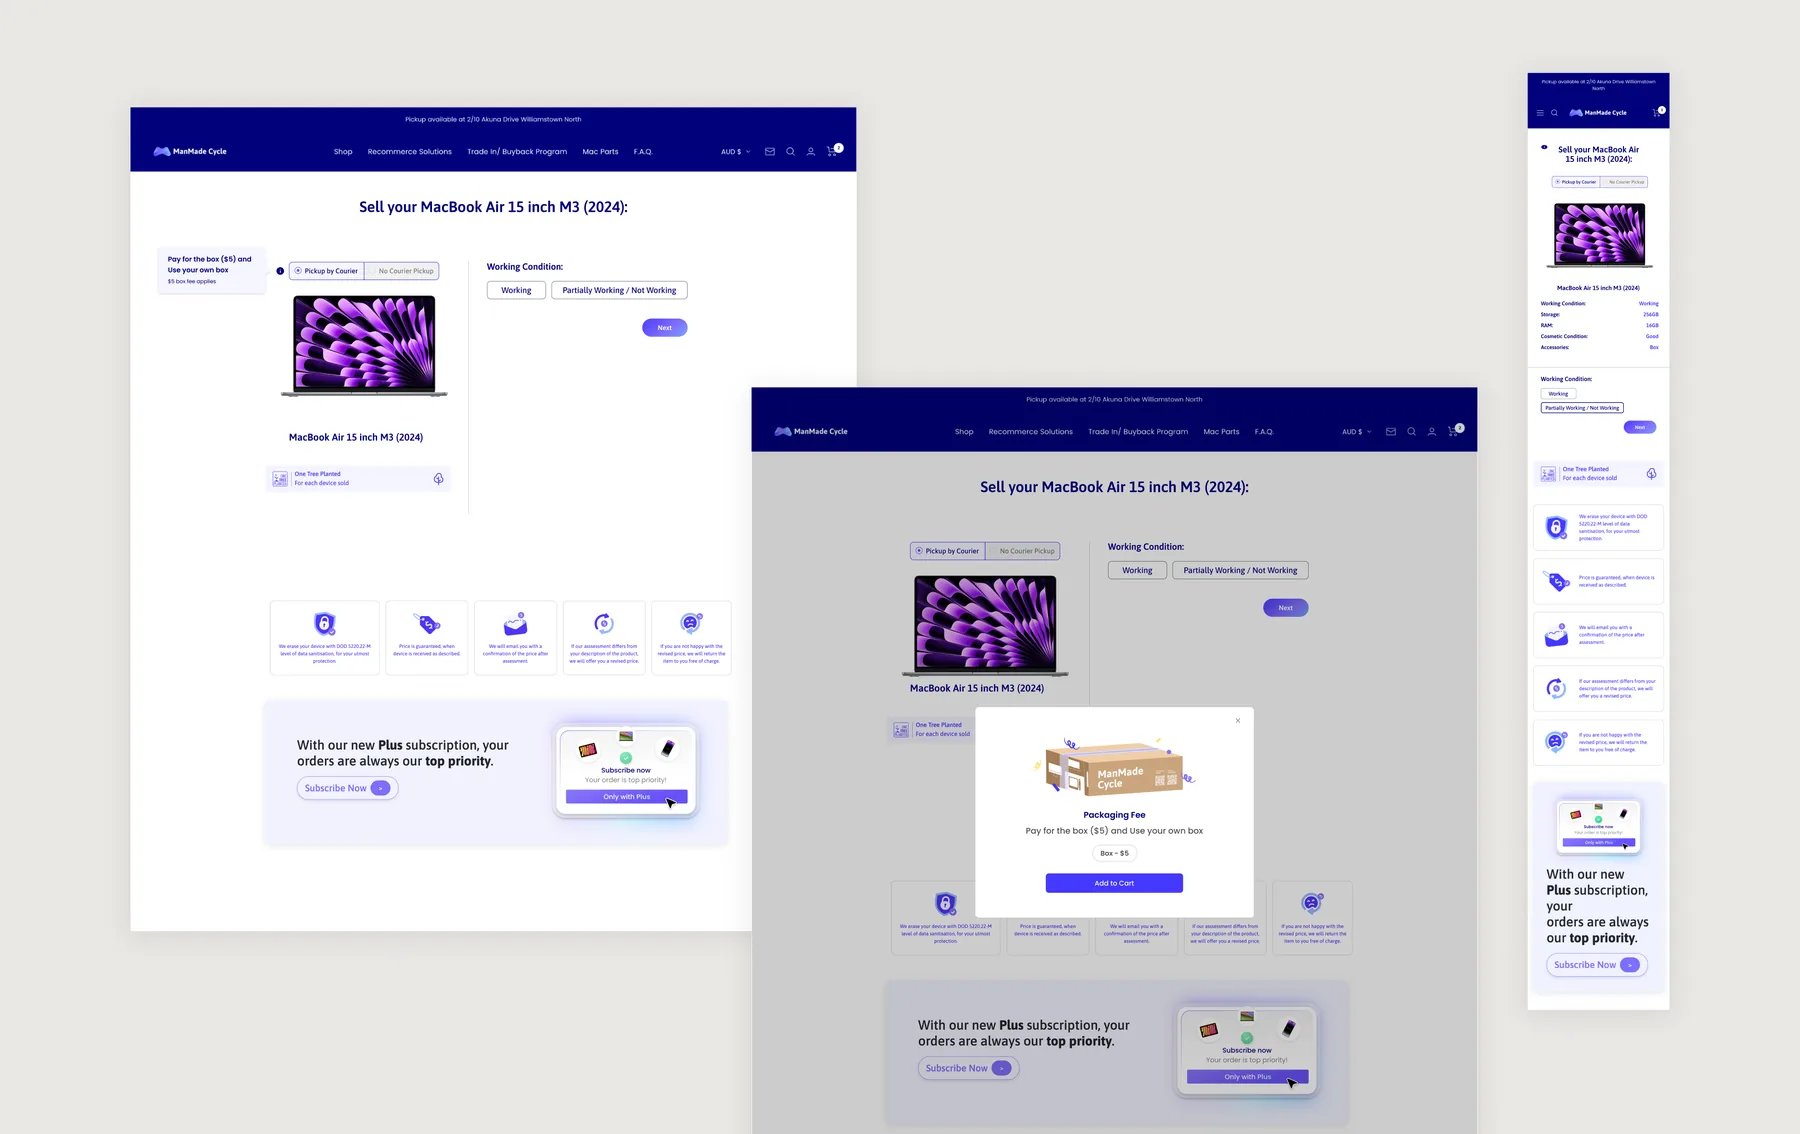1800x1134 pixels.
Task: Click the Next button in the mobile view
Action: click(x=1640, y=427)
